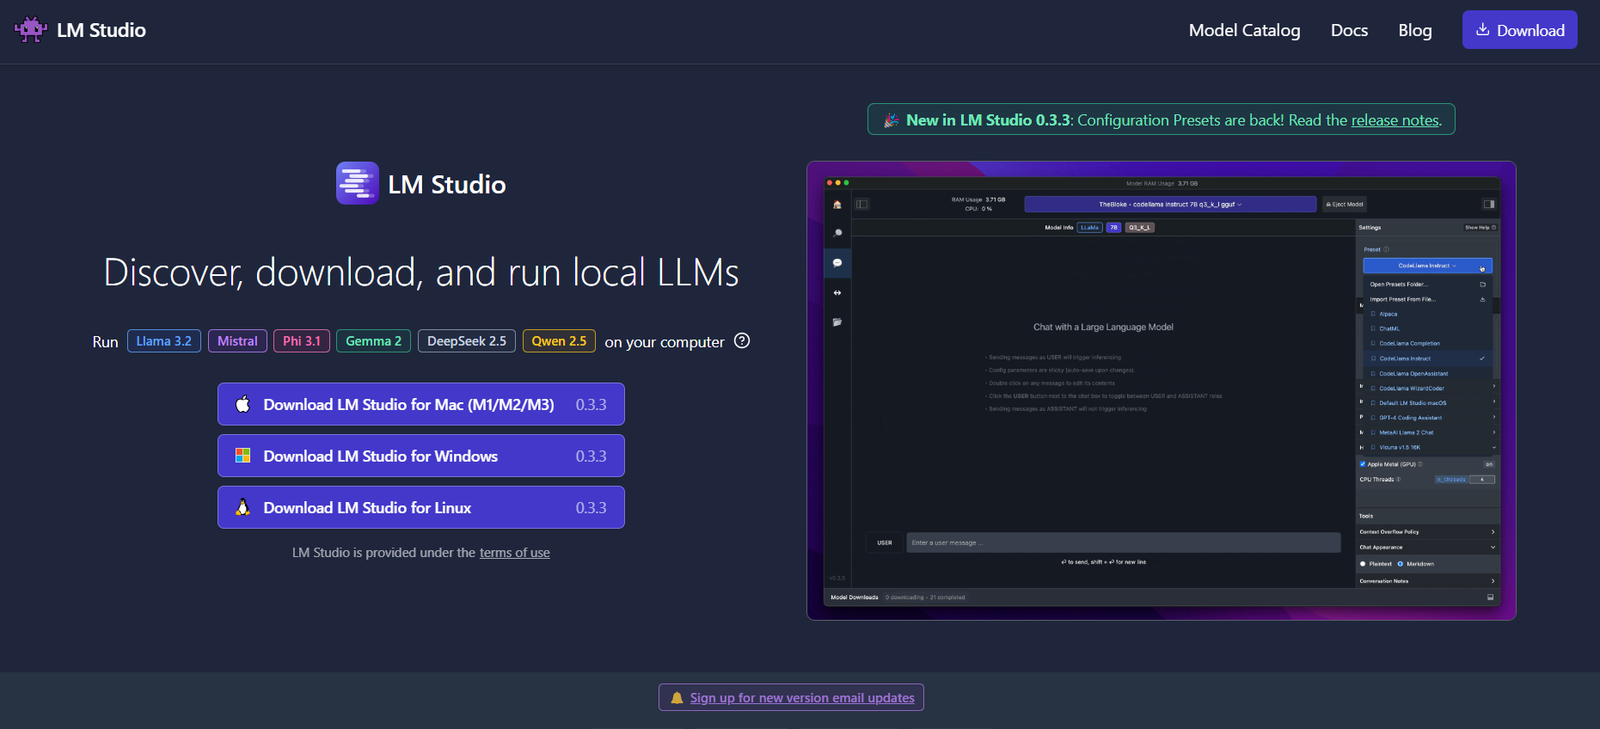
Task: Select the Llama 3.2 model tag
Action: point(164,341)
